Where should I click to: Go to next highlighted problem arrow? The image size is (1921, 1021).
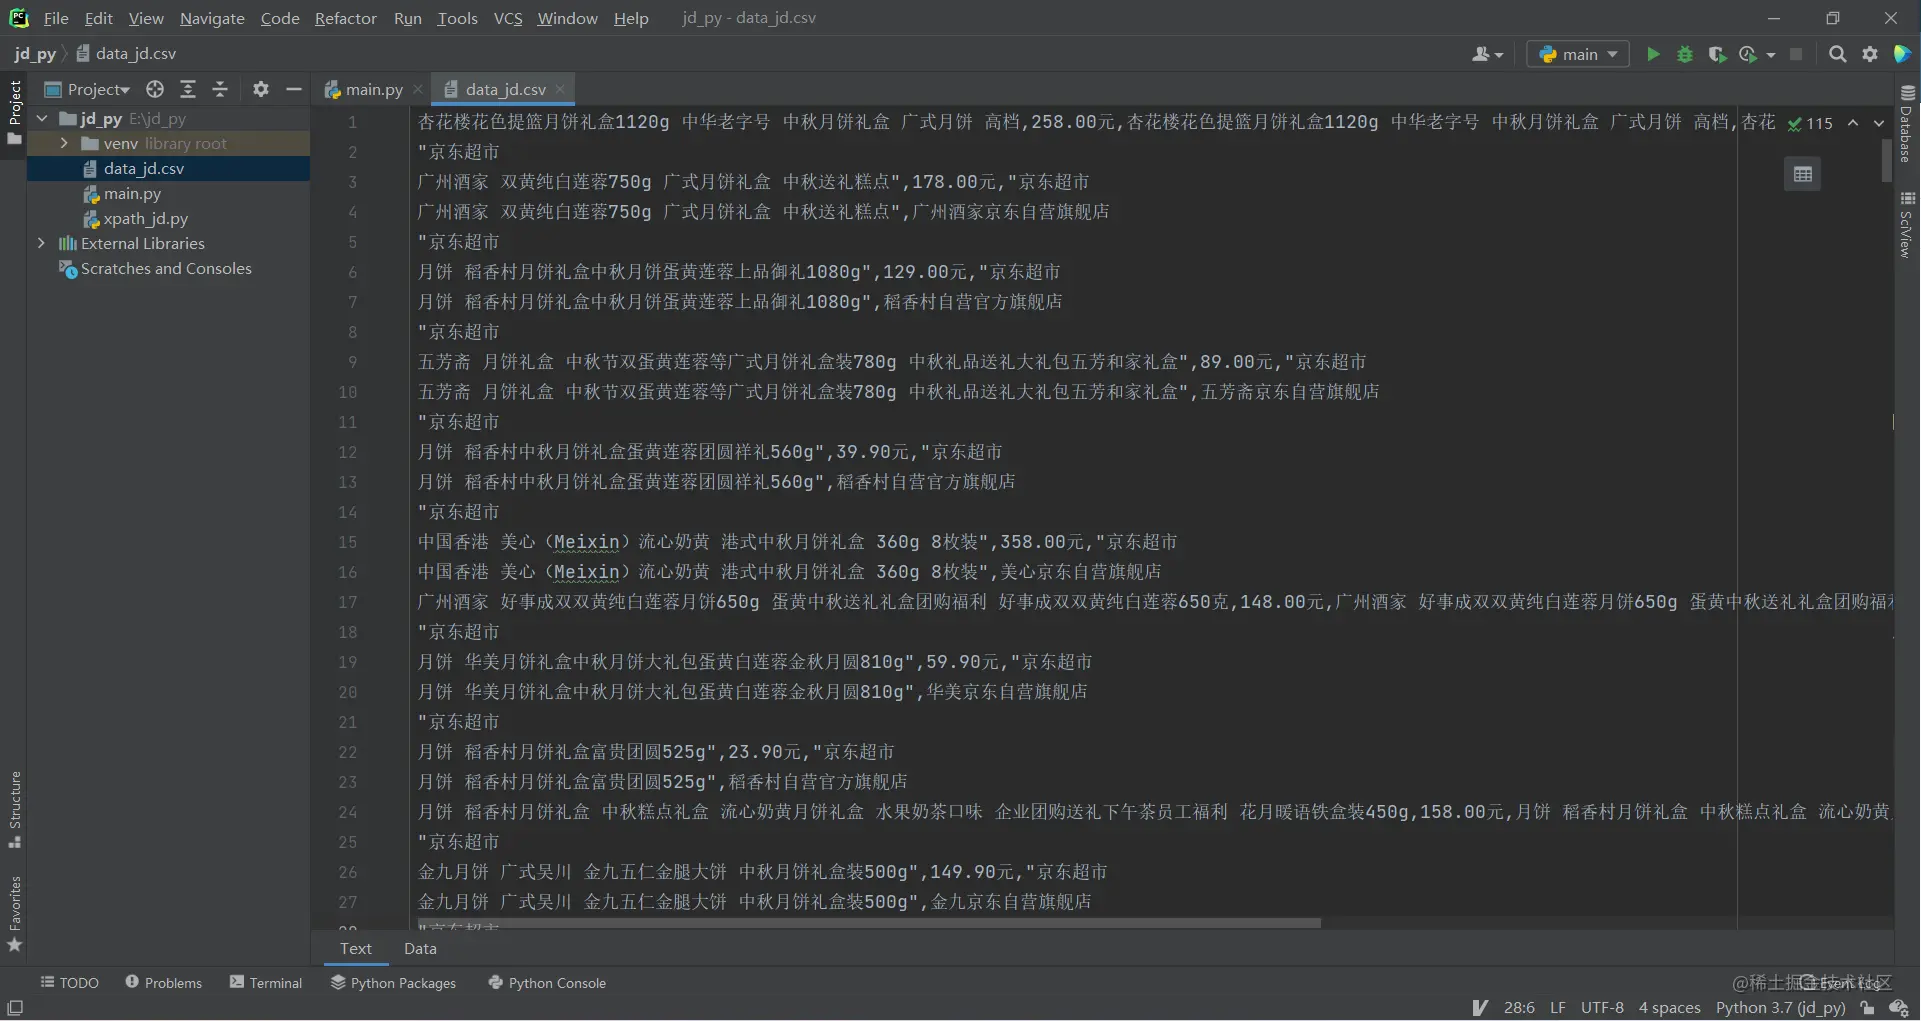tap(1879, 123)
